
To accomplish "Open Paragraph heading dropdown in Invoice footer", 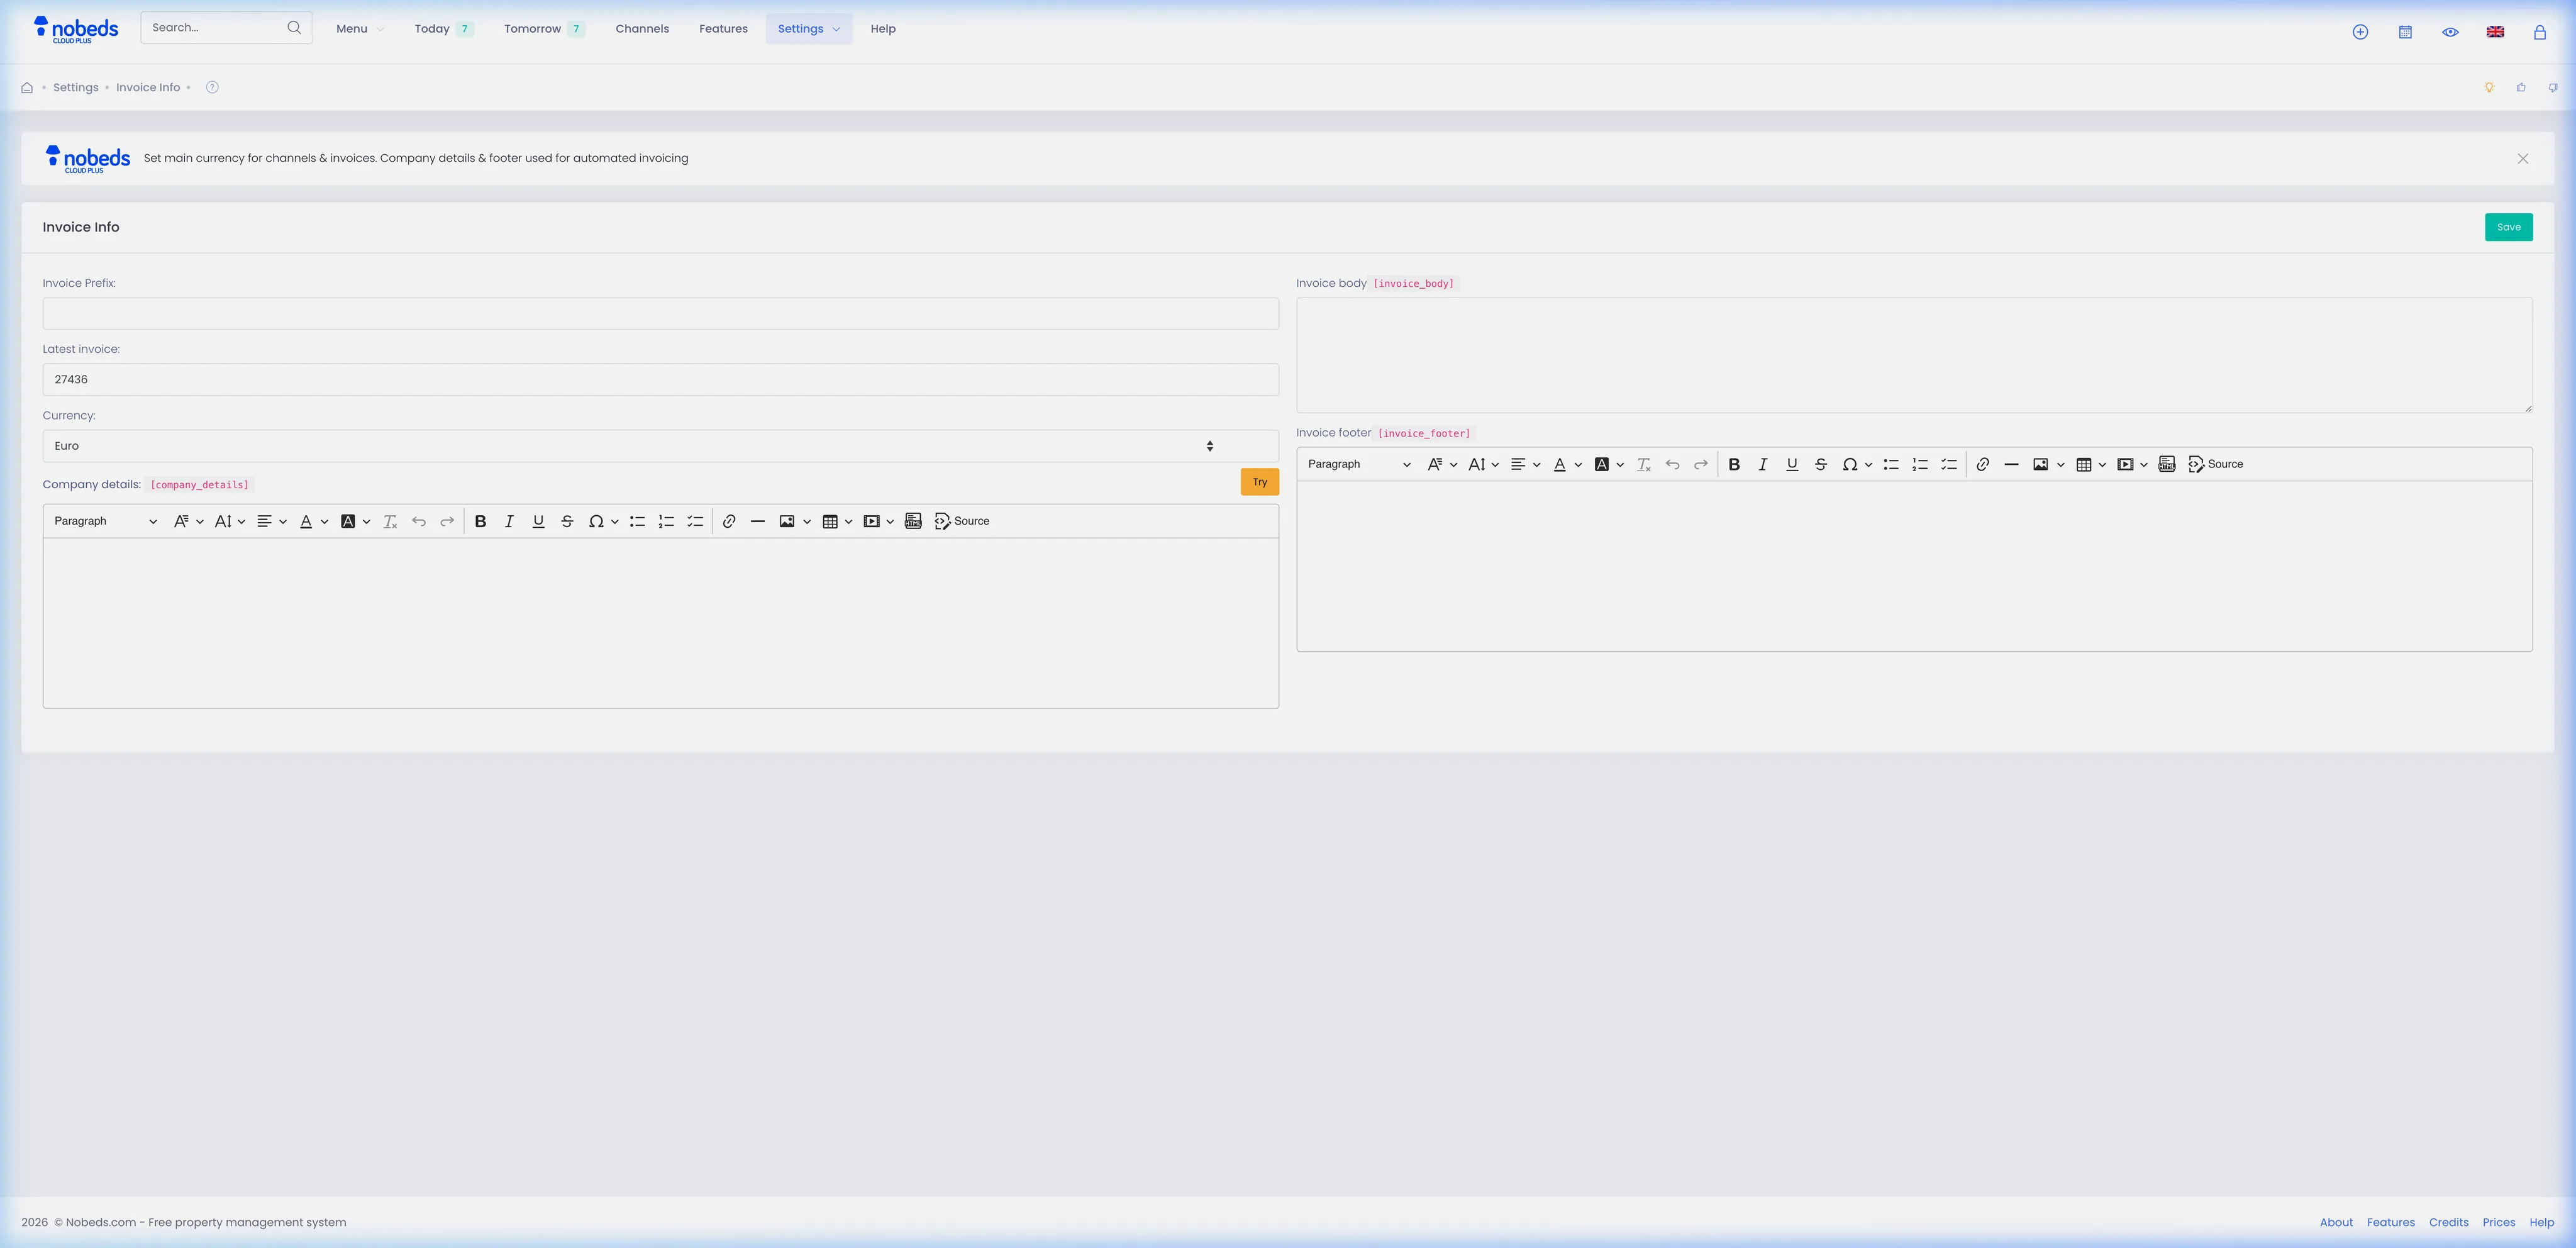I will [x=1359, y=464].
